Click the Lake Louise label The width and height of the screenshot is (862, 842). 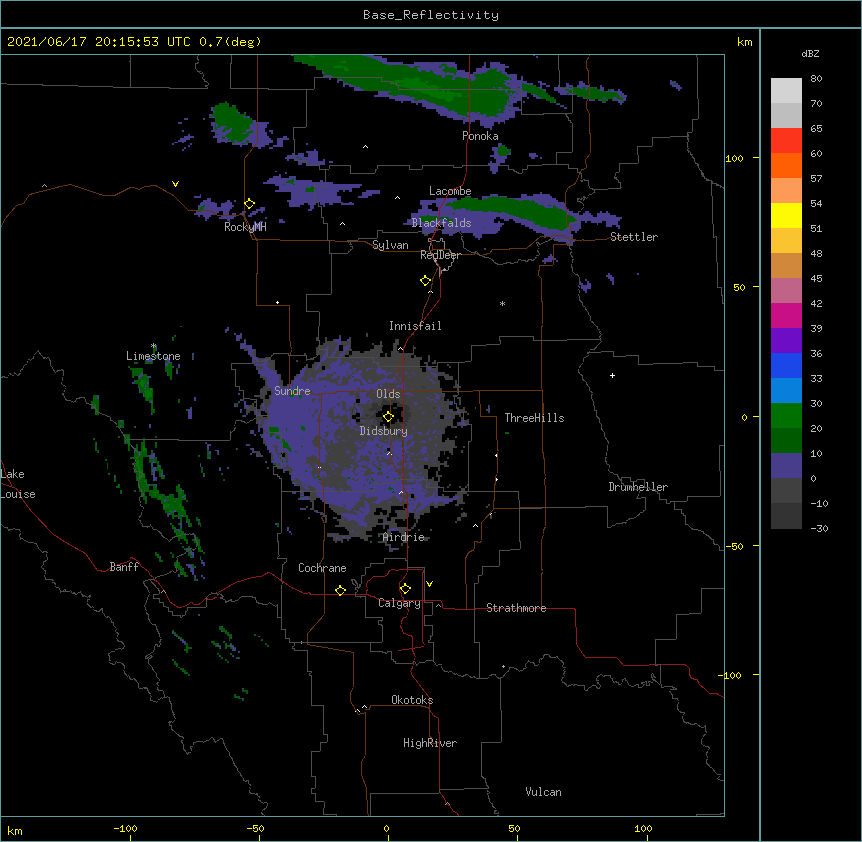17,484
